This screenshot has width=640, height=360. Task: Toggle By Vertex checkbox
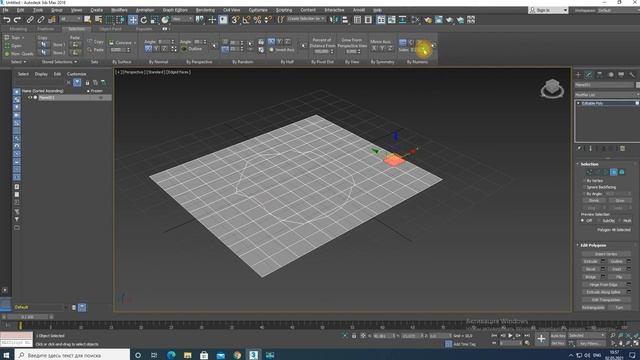point(584,180)
